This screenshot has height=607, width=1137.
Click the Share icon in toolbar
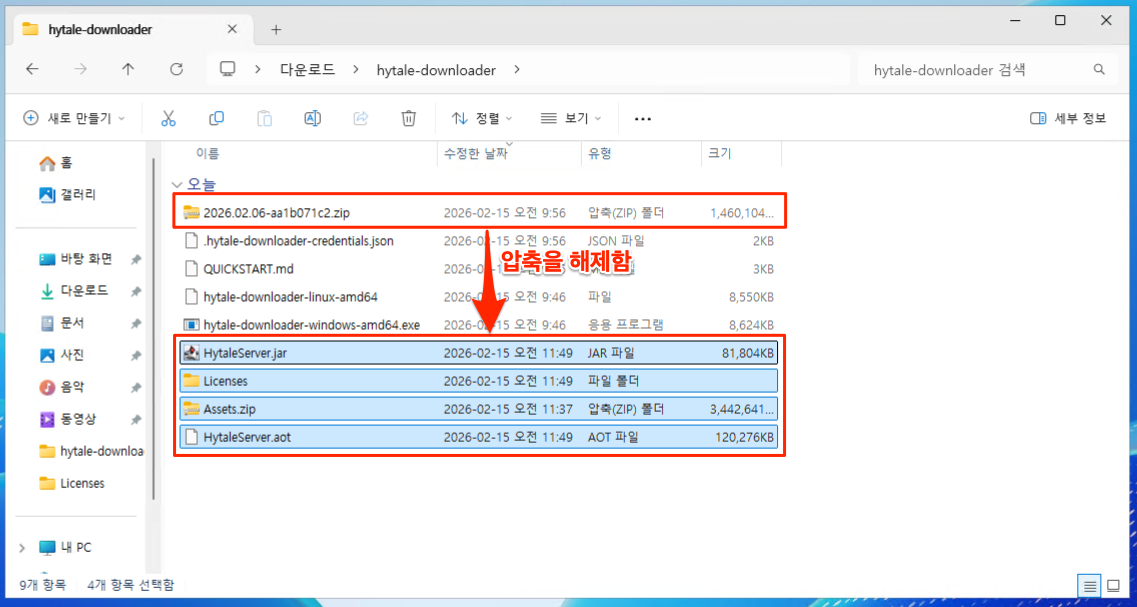click(x=360, y=118)
